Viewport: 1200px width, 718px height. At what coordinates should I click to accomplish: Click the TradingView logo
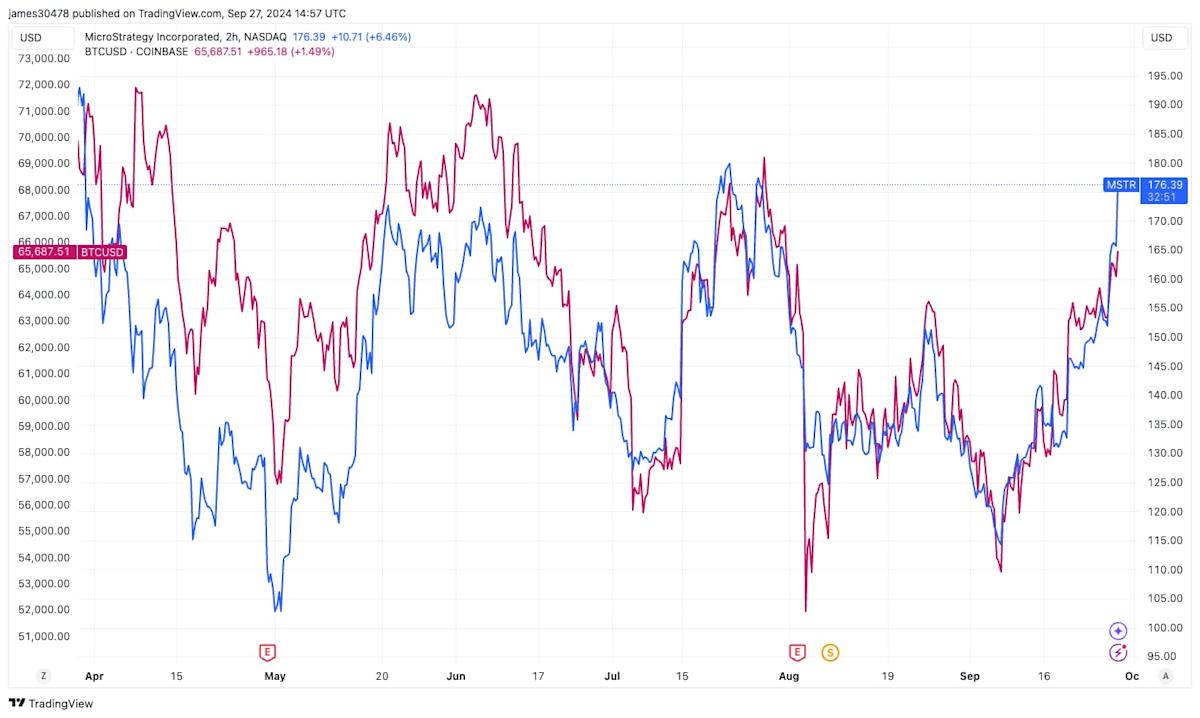pyautogui.click(x=50, y=703)
